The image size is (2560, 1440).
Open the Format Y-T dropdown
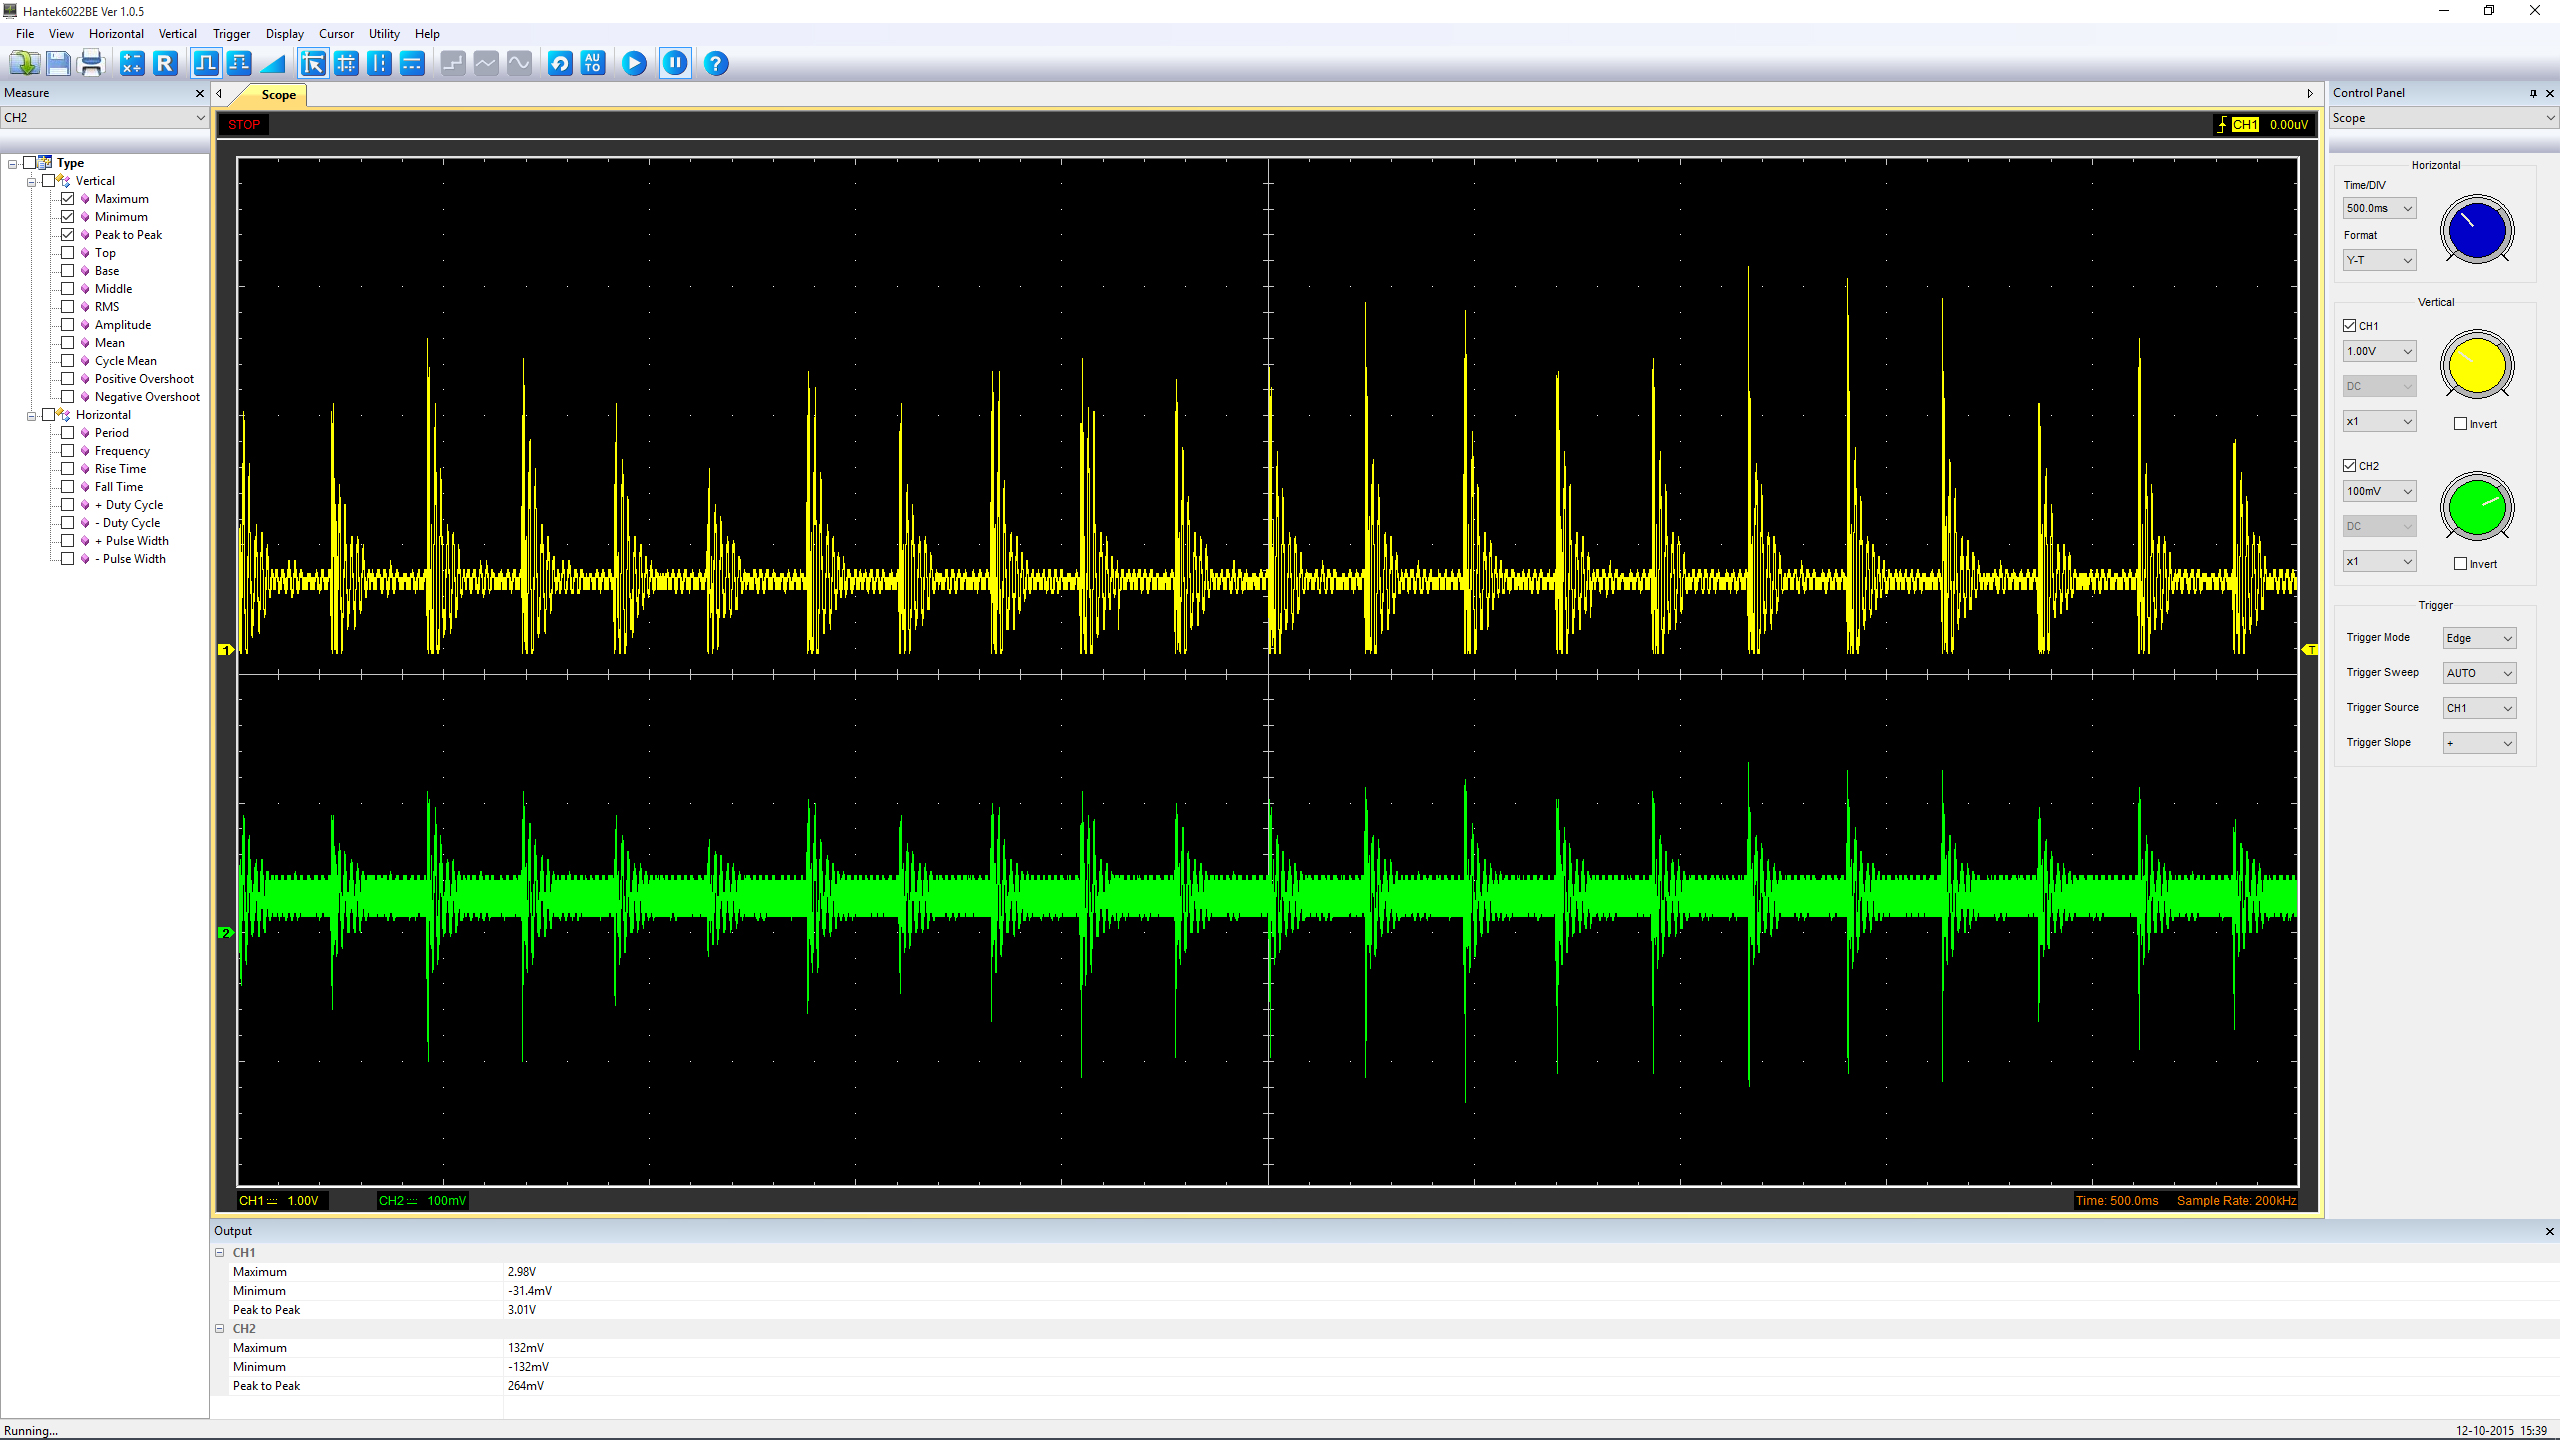(x=2379, y=260)
